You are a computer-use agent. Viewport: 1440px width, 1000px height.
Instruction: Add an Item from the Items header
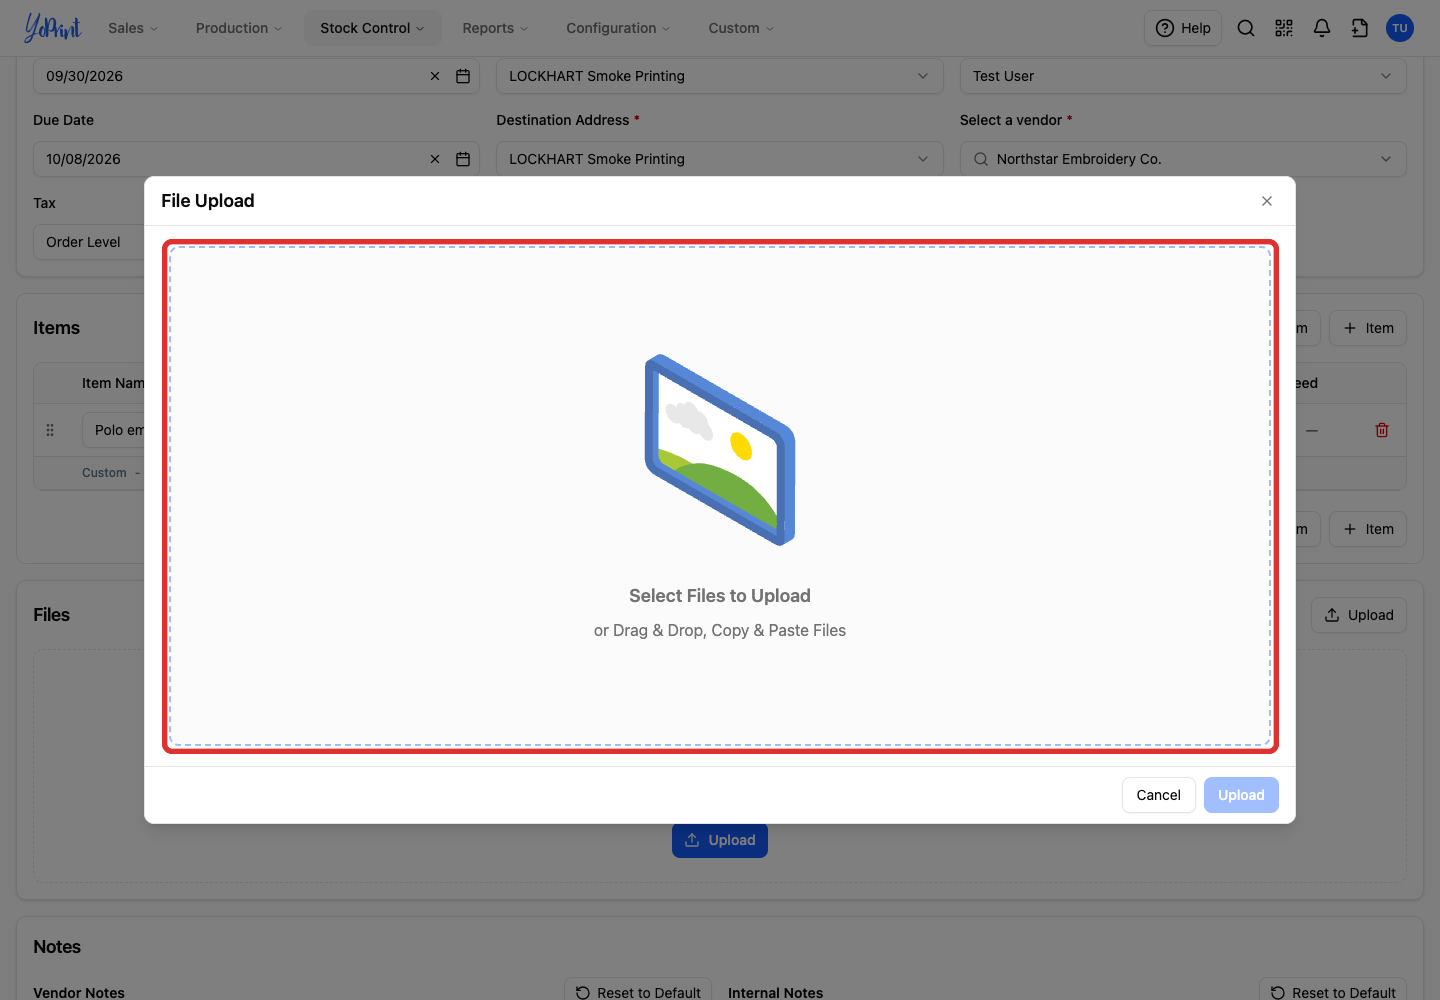[x=1368, y=328]
